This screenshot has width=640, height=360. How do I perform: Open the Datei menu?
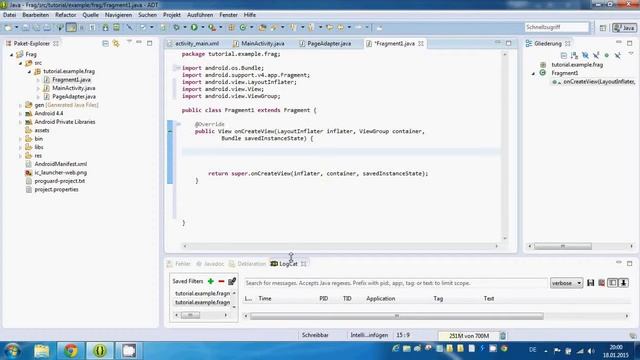[x=9, y=15]
